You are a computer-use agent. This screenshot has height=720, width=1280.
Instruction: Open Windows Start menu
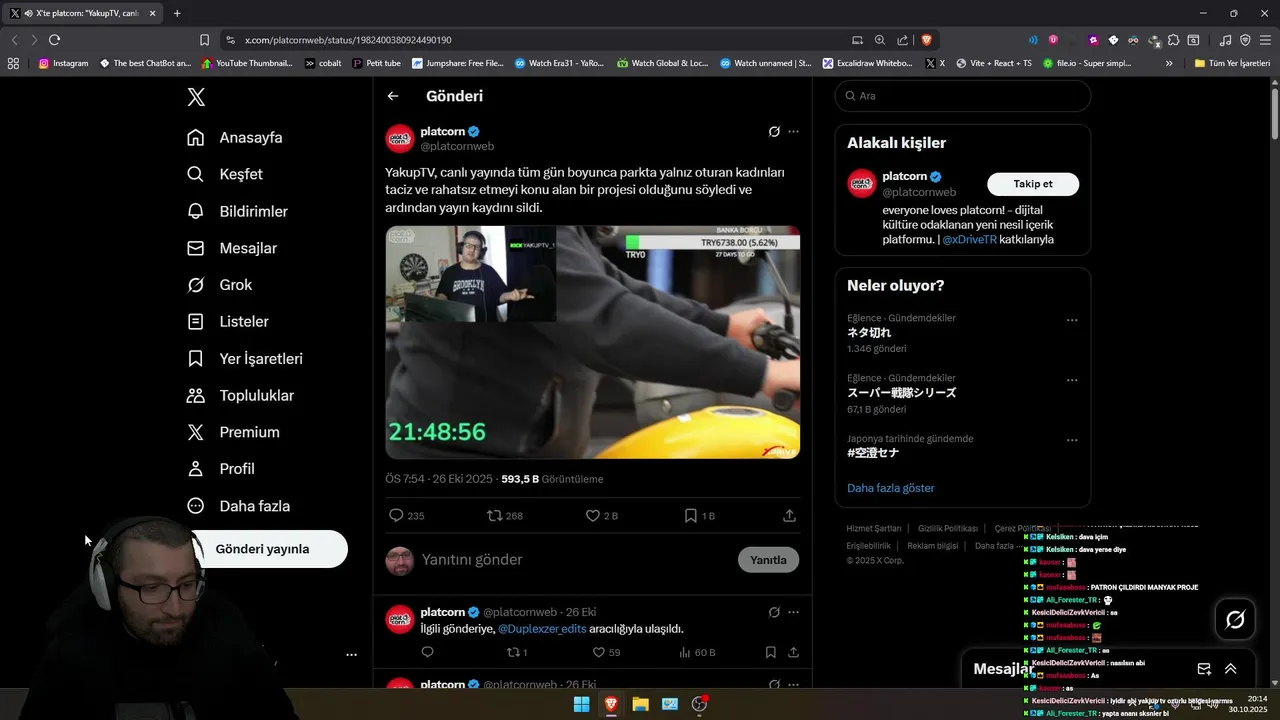coord(581,704)
